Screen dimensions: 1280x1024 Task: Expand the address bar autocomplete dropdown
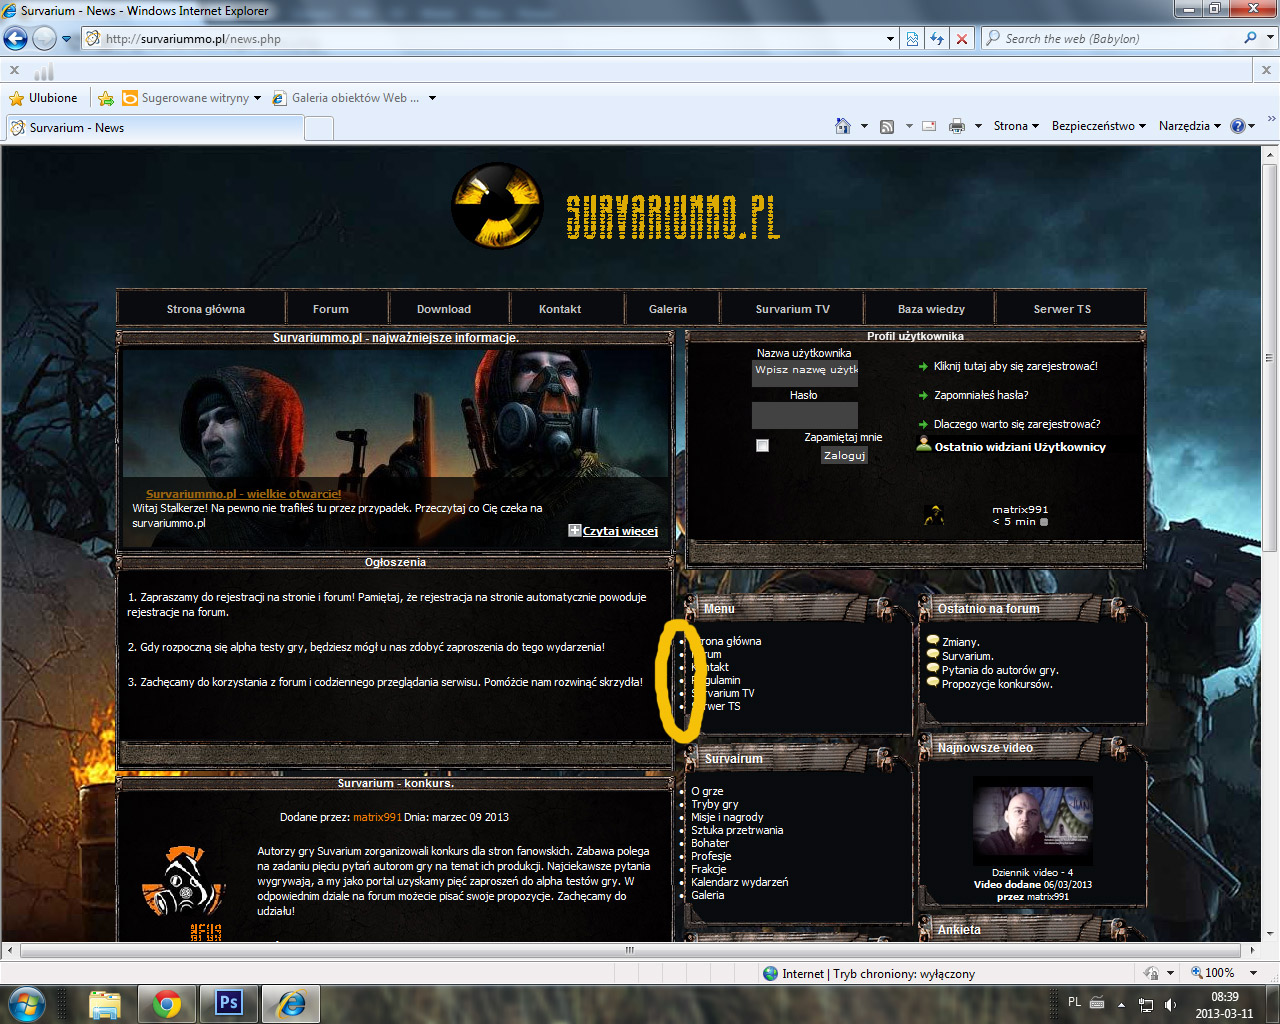click(x=890, y=39)
